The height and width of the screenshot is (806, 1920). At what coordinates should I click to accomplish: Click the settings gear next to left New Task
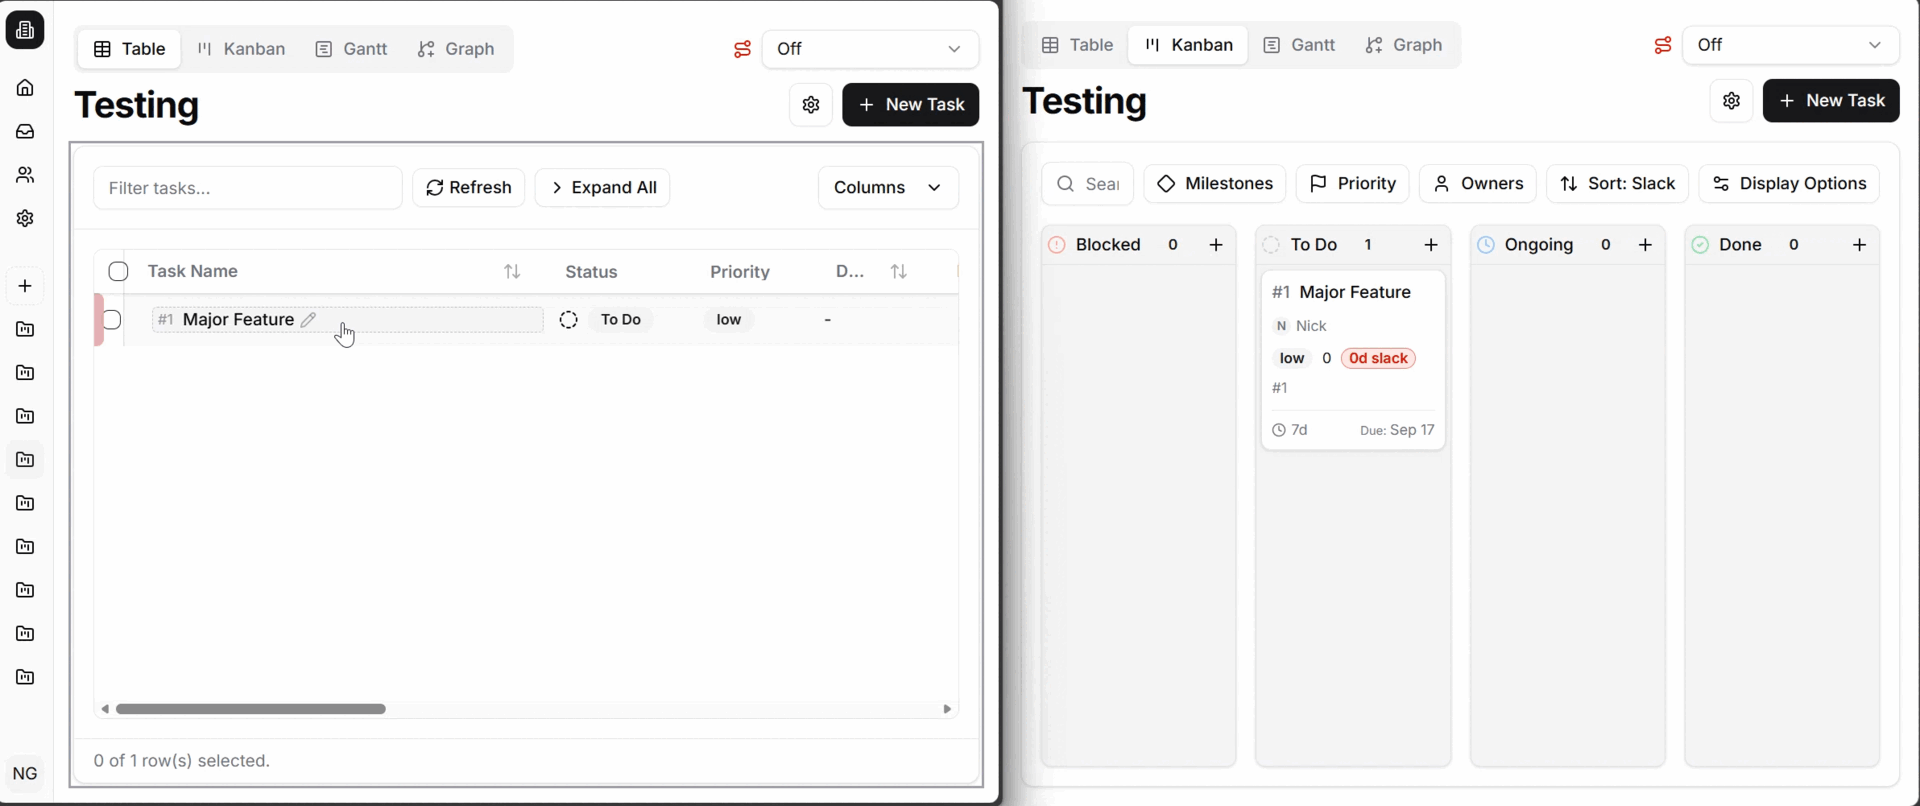pos(811,105)
